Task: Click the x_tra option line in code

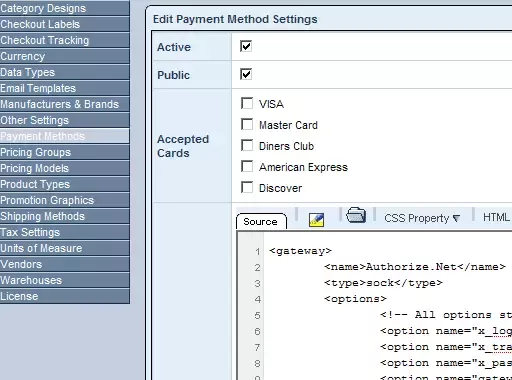Action: click(x=446, y=347)
